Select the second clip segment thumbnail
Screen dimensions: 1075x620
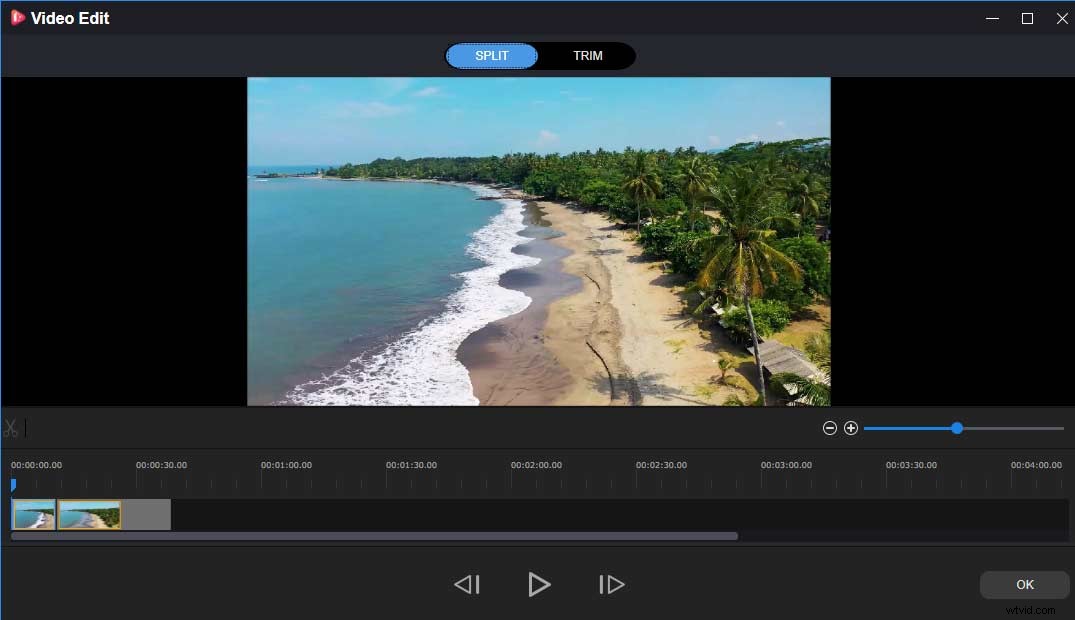tap(90, 514)
